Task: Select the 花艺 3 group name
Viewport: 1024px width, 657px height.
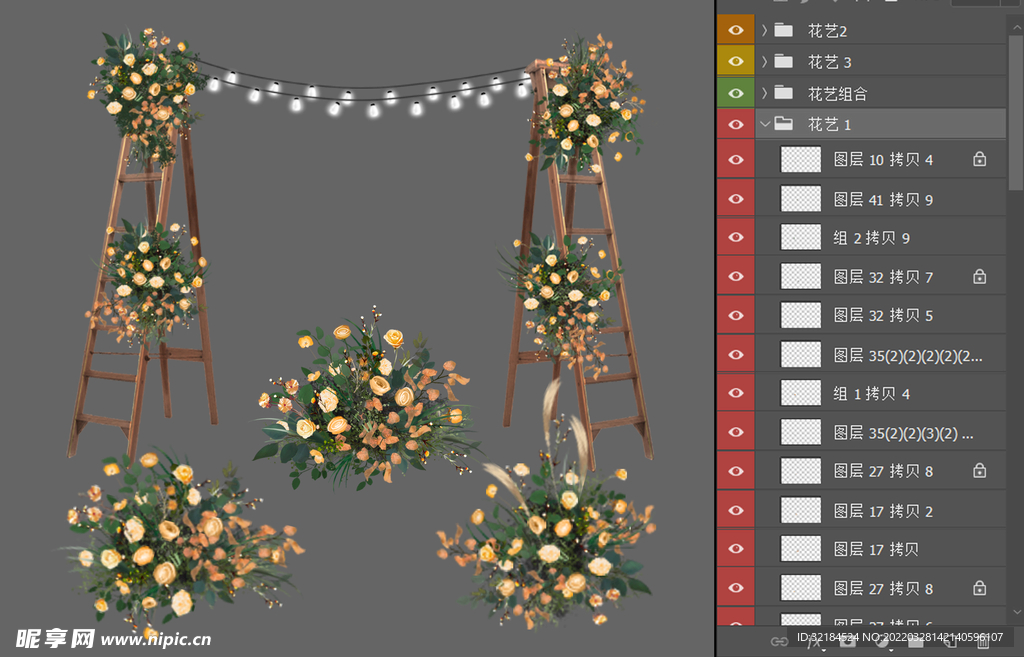Action: tap(829, 62)
